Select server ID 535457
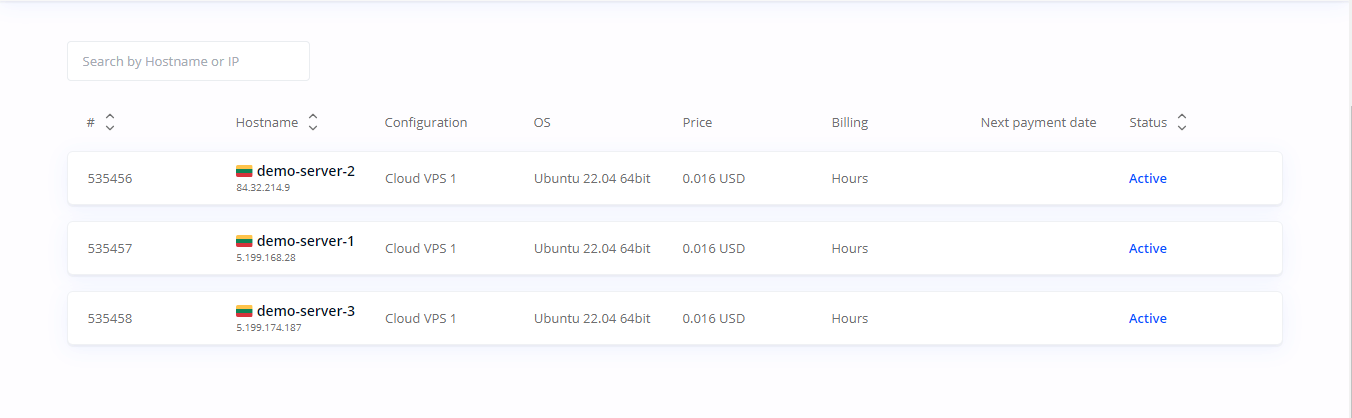The width and height of the screenshot is (1352, 418). [110, 249]
